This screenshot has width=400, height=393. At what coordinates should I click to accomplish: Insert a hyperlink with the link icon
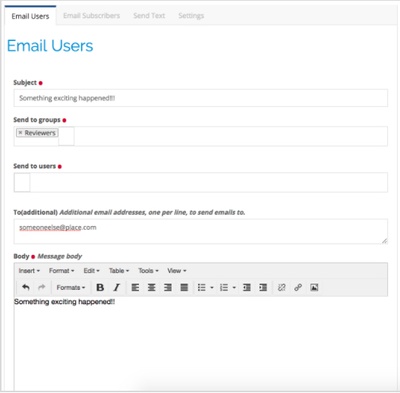pyautogui.click(x=298, y=287)
